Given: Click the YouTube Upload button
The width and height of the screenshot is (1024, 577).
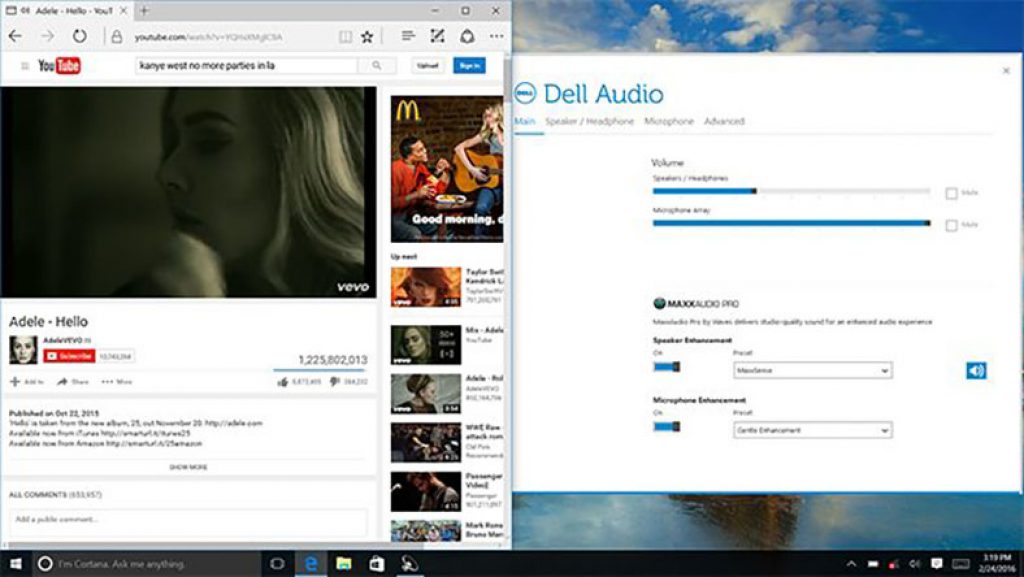Looking at the screenshot, I should [x=428, y=66].
